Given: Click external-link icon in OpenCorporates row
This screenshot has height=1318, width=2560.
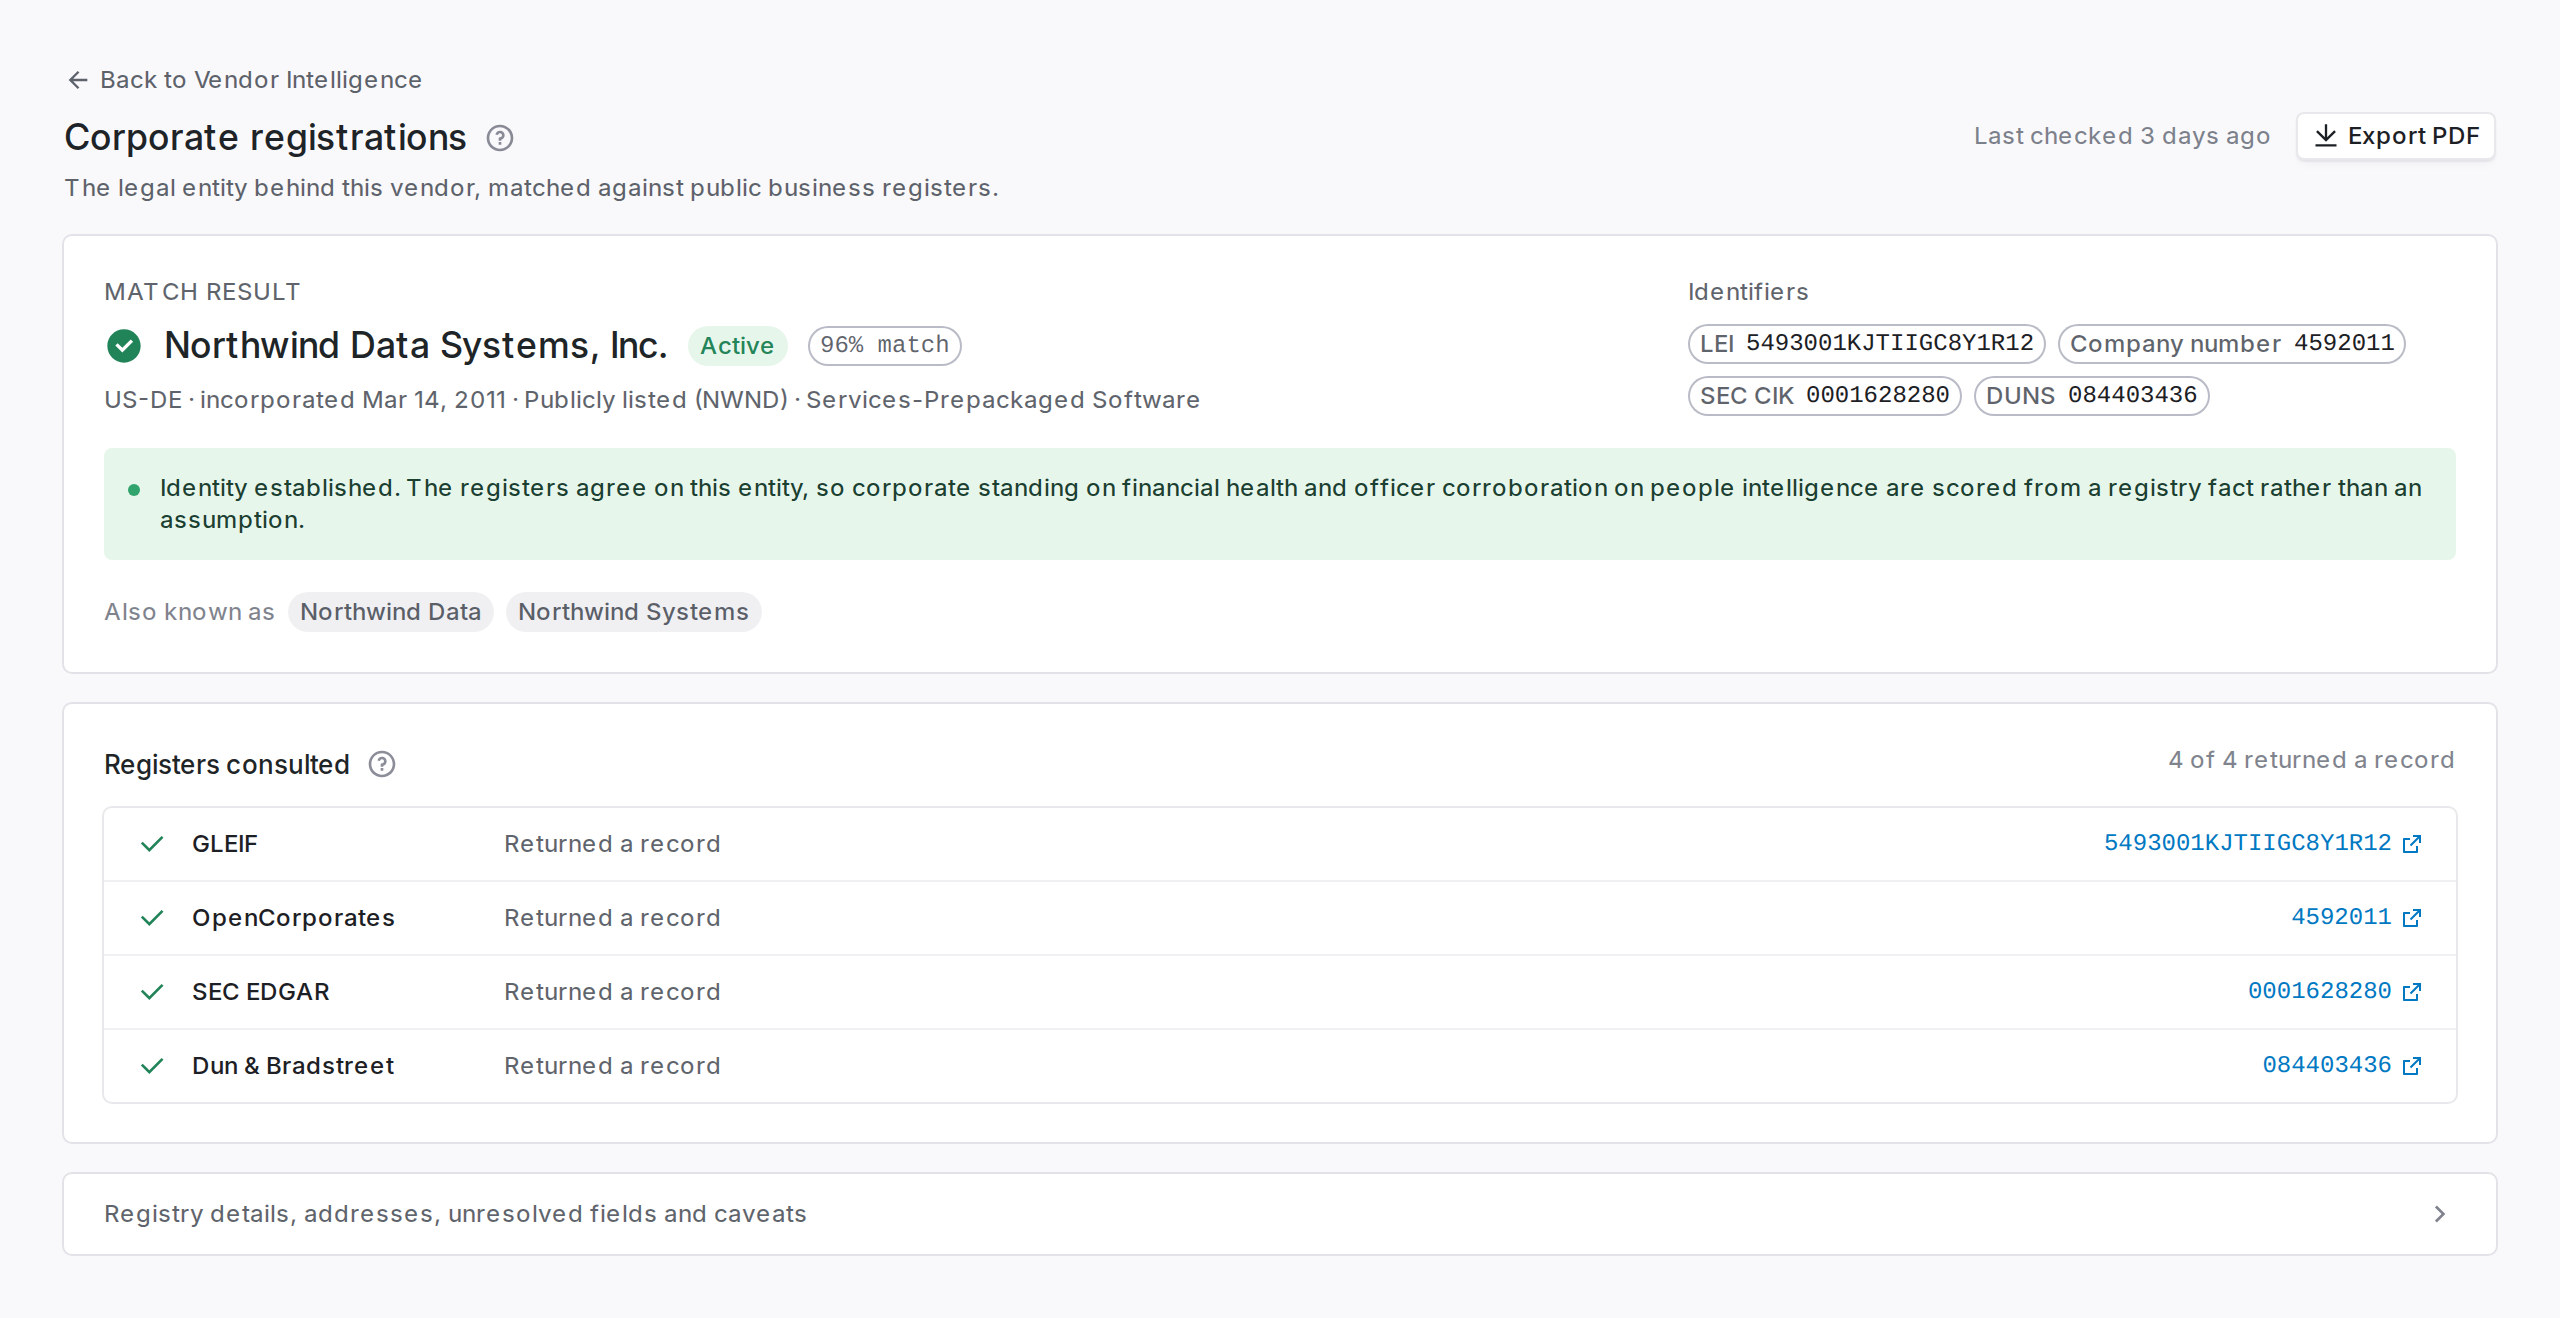Looking at the screenshot, I should (2412, 918).
